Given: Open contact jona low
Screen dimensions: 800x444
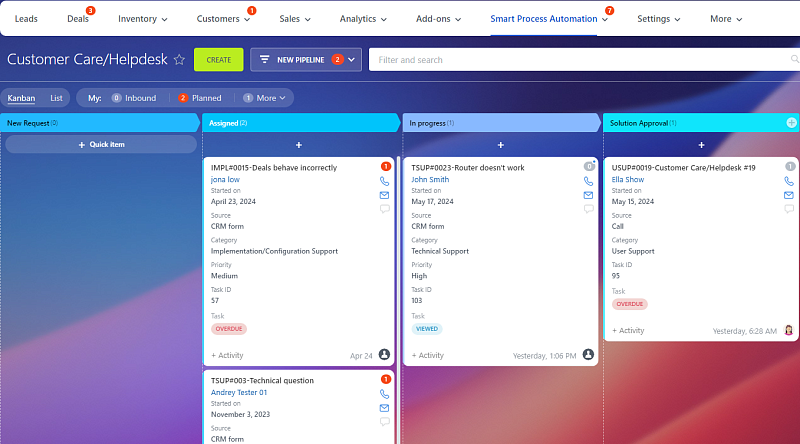Looking at the screenshot, I should click(x=225, y=180).
